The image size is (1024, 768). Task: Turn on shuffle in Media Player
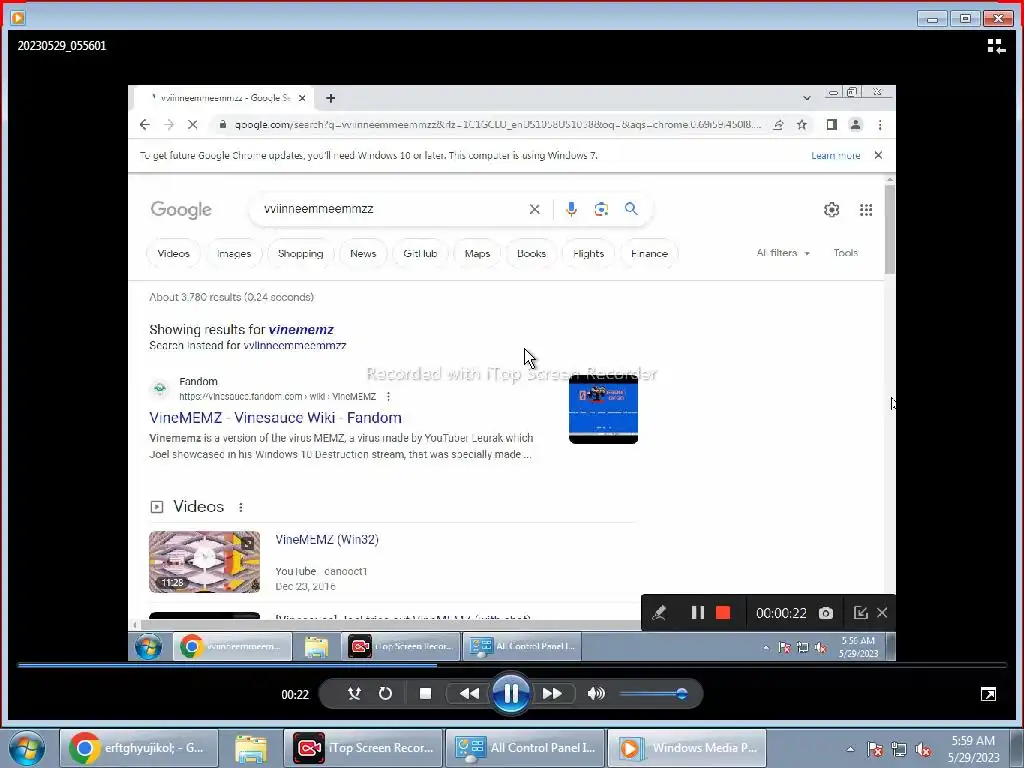(354, 694)
